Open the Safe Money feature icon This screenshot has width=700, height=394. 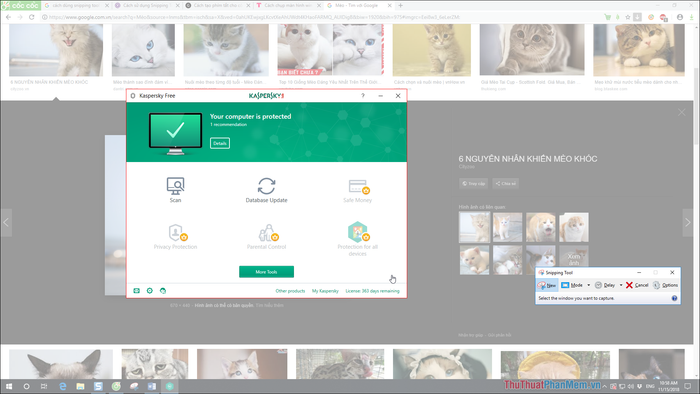coord(358,186)
